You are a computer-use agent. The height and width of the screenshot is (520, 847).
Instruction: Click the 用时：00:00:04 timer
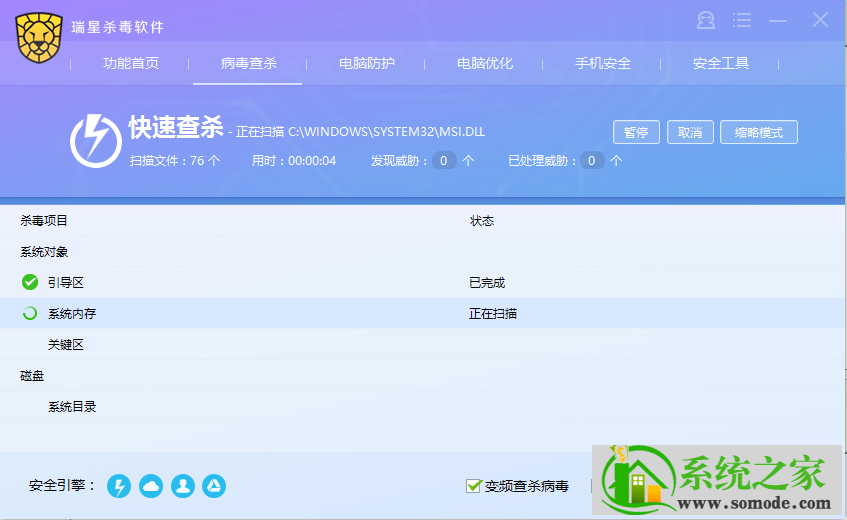[x=294, y=160]
